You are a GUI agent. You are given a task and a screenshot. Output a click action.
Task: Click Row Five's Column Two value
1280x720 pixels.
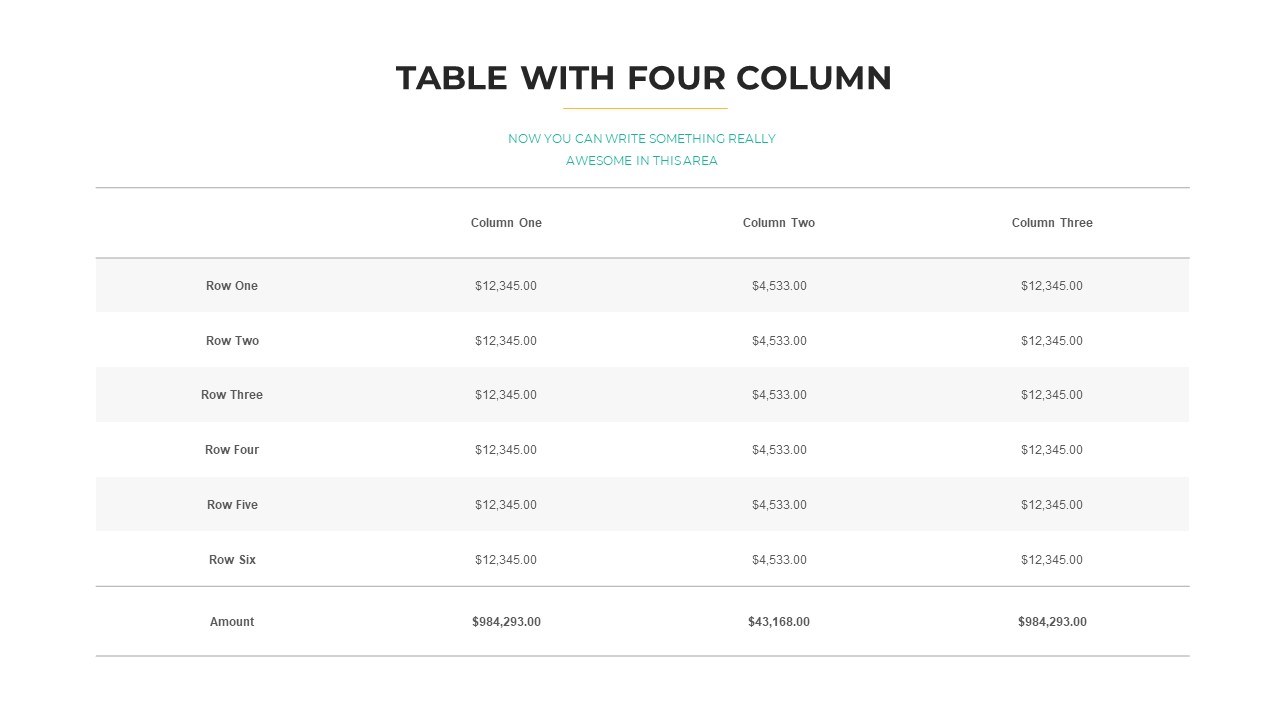click(779, 505)
